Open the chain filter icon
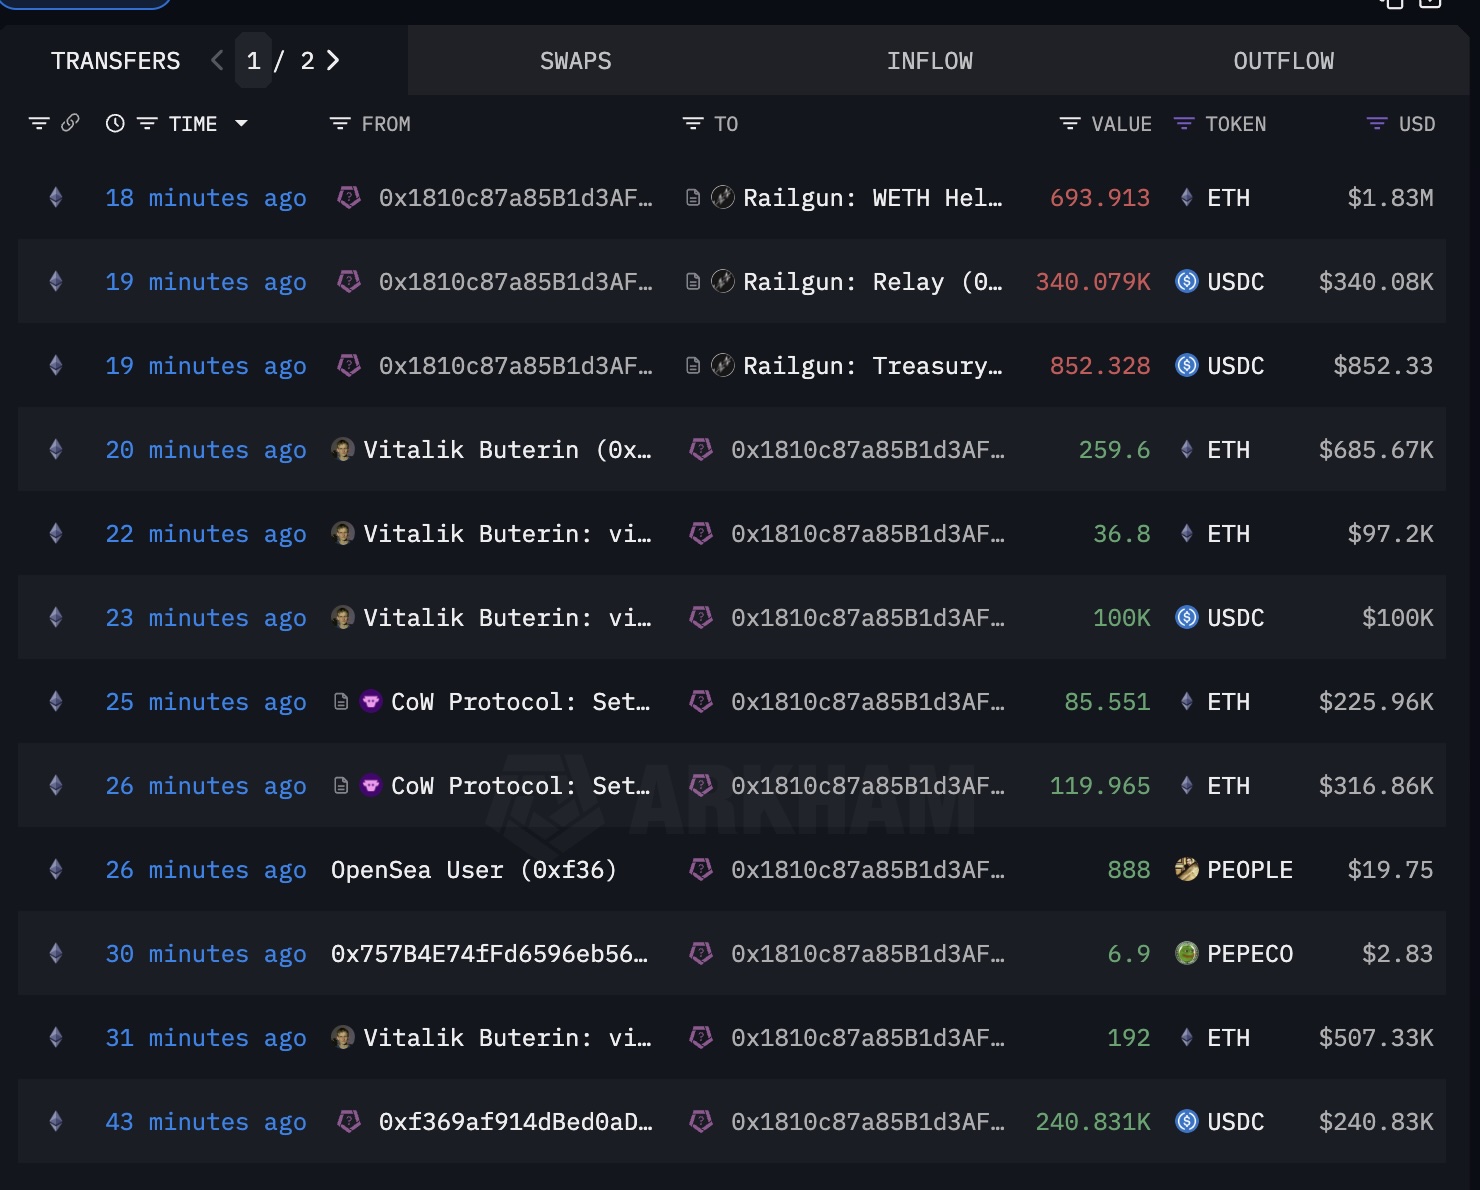1480x1190 pixels. click(x=39, y=124)
